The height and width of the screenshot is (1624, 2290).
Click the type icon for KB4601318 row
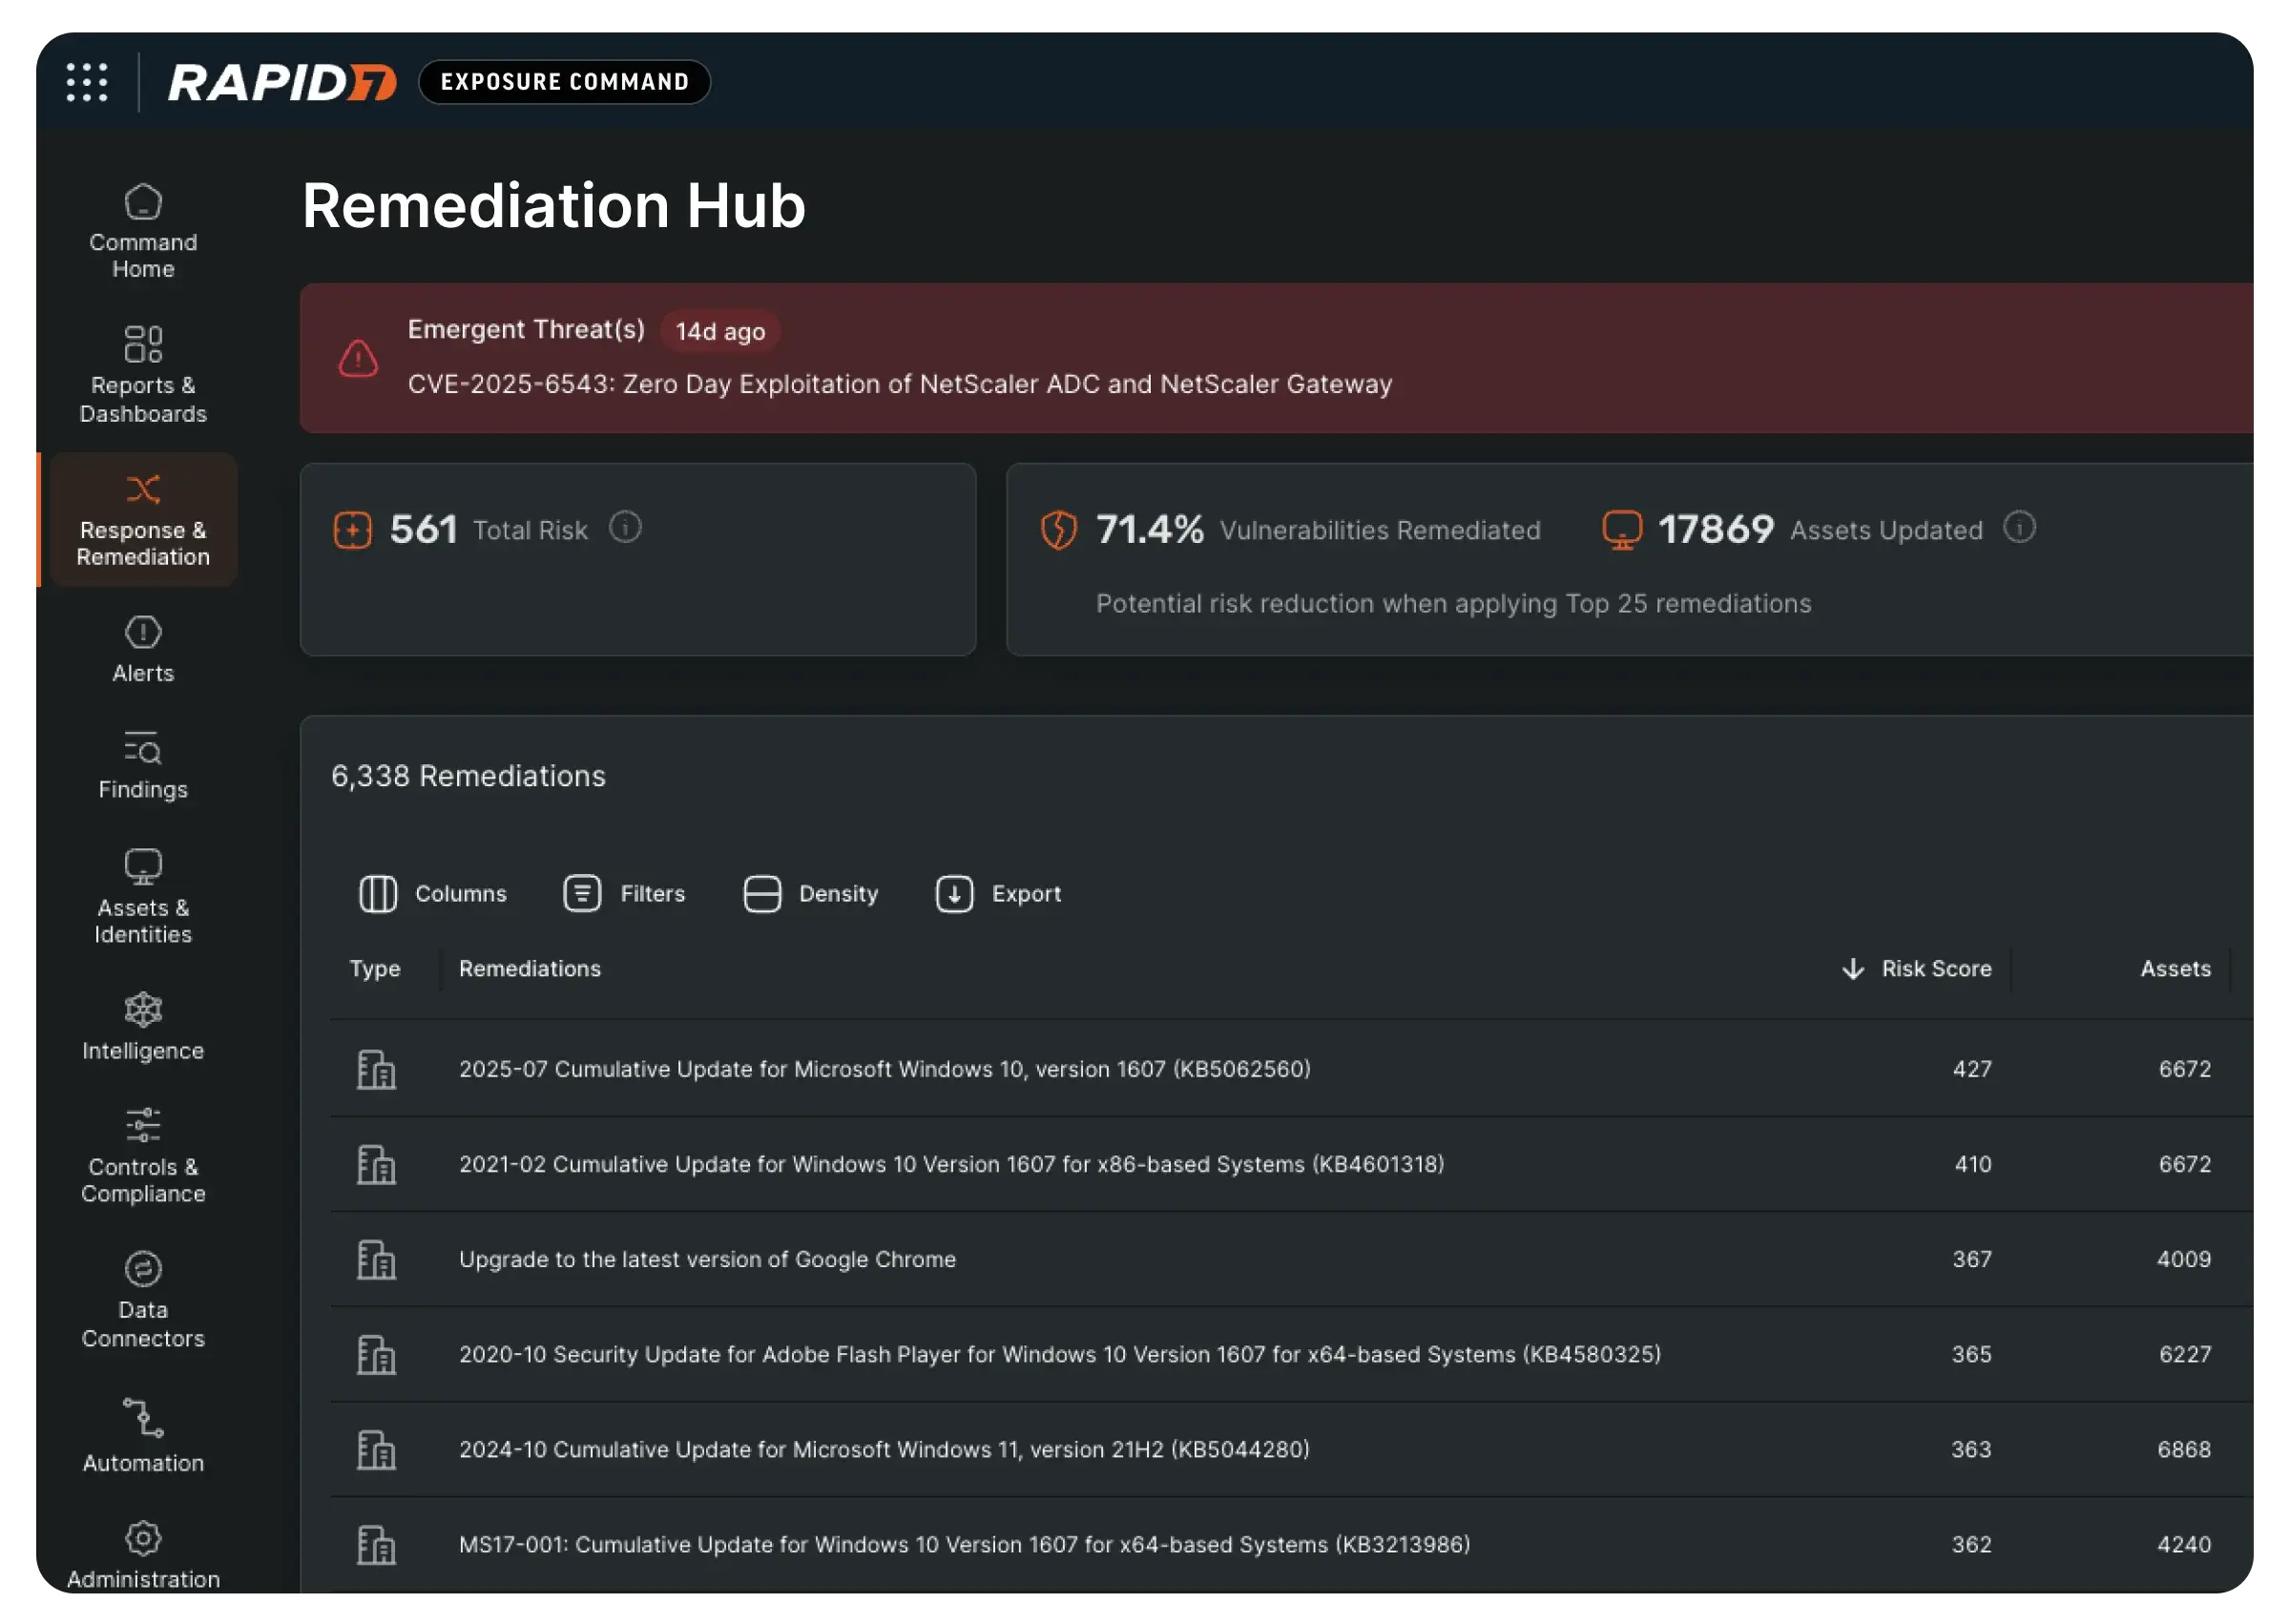click(x=376, y=1164)
